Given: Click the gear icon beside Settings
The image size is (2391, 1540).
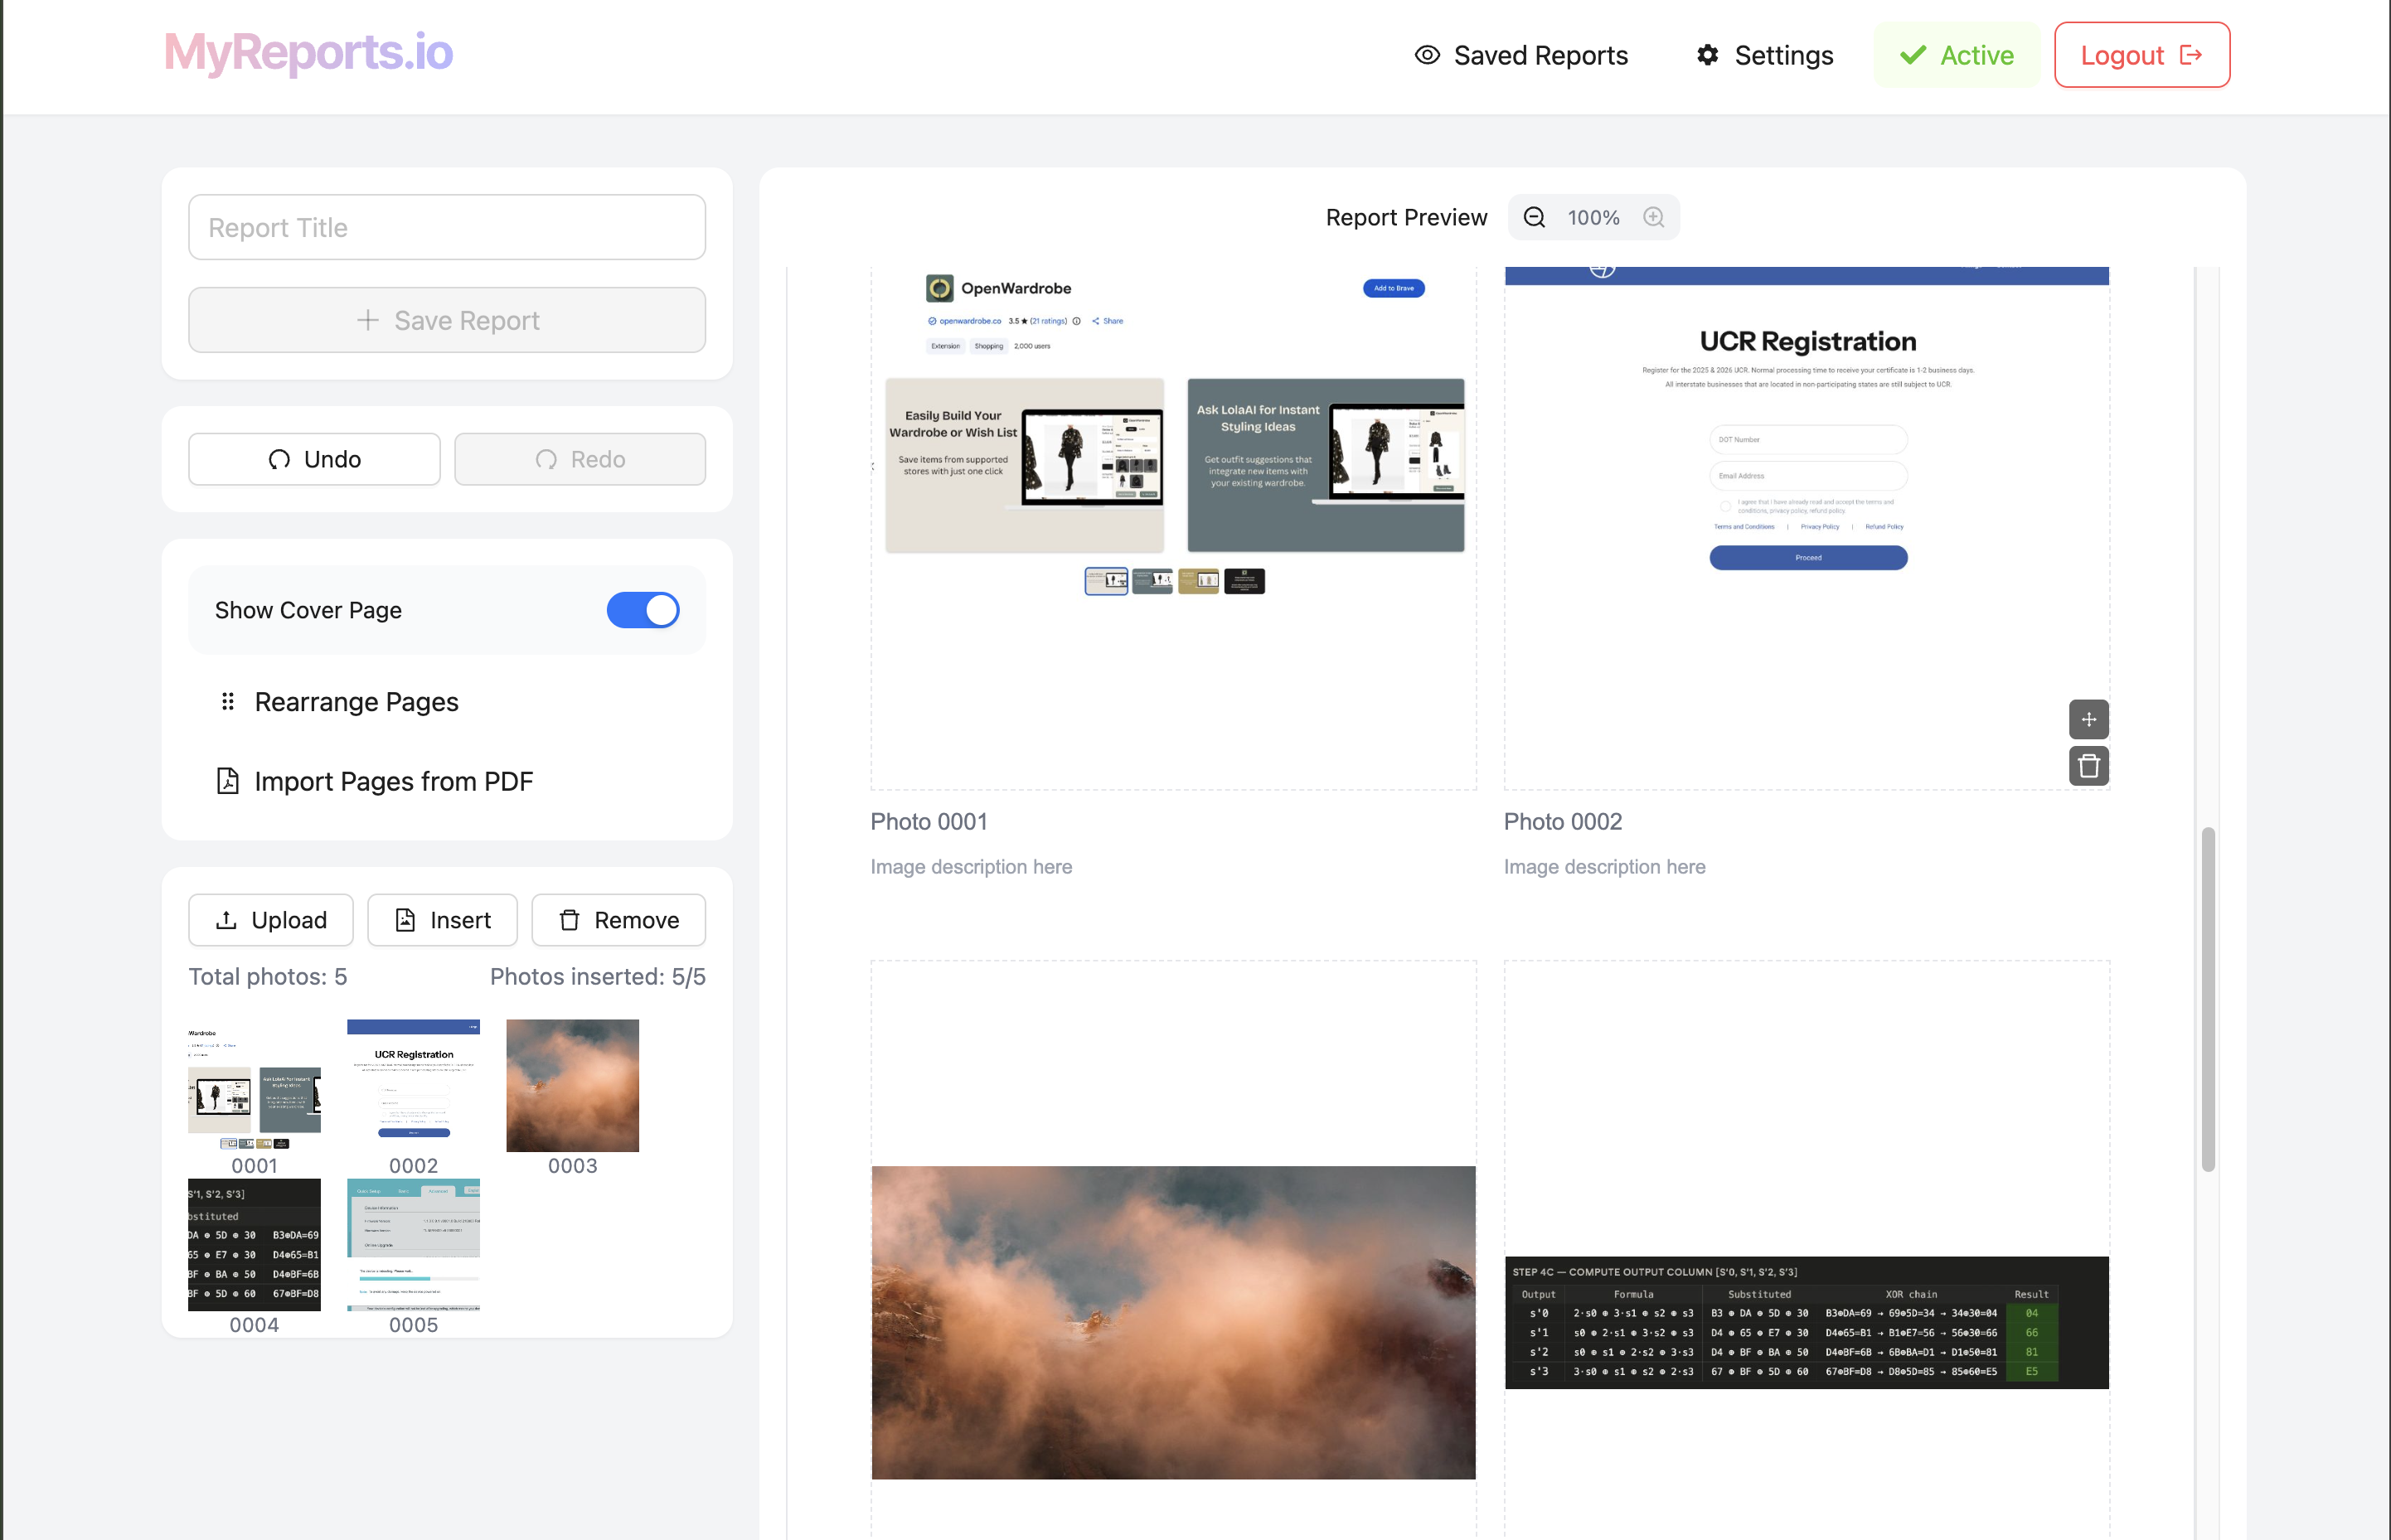Looking at the screenshot, I should [x=1708, y=55].
